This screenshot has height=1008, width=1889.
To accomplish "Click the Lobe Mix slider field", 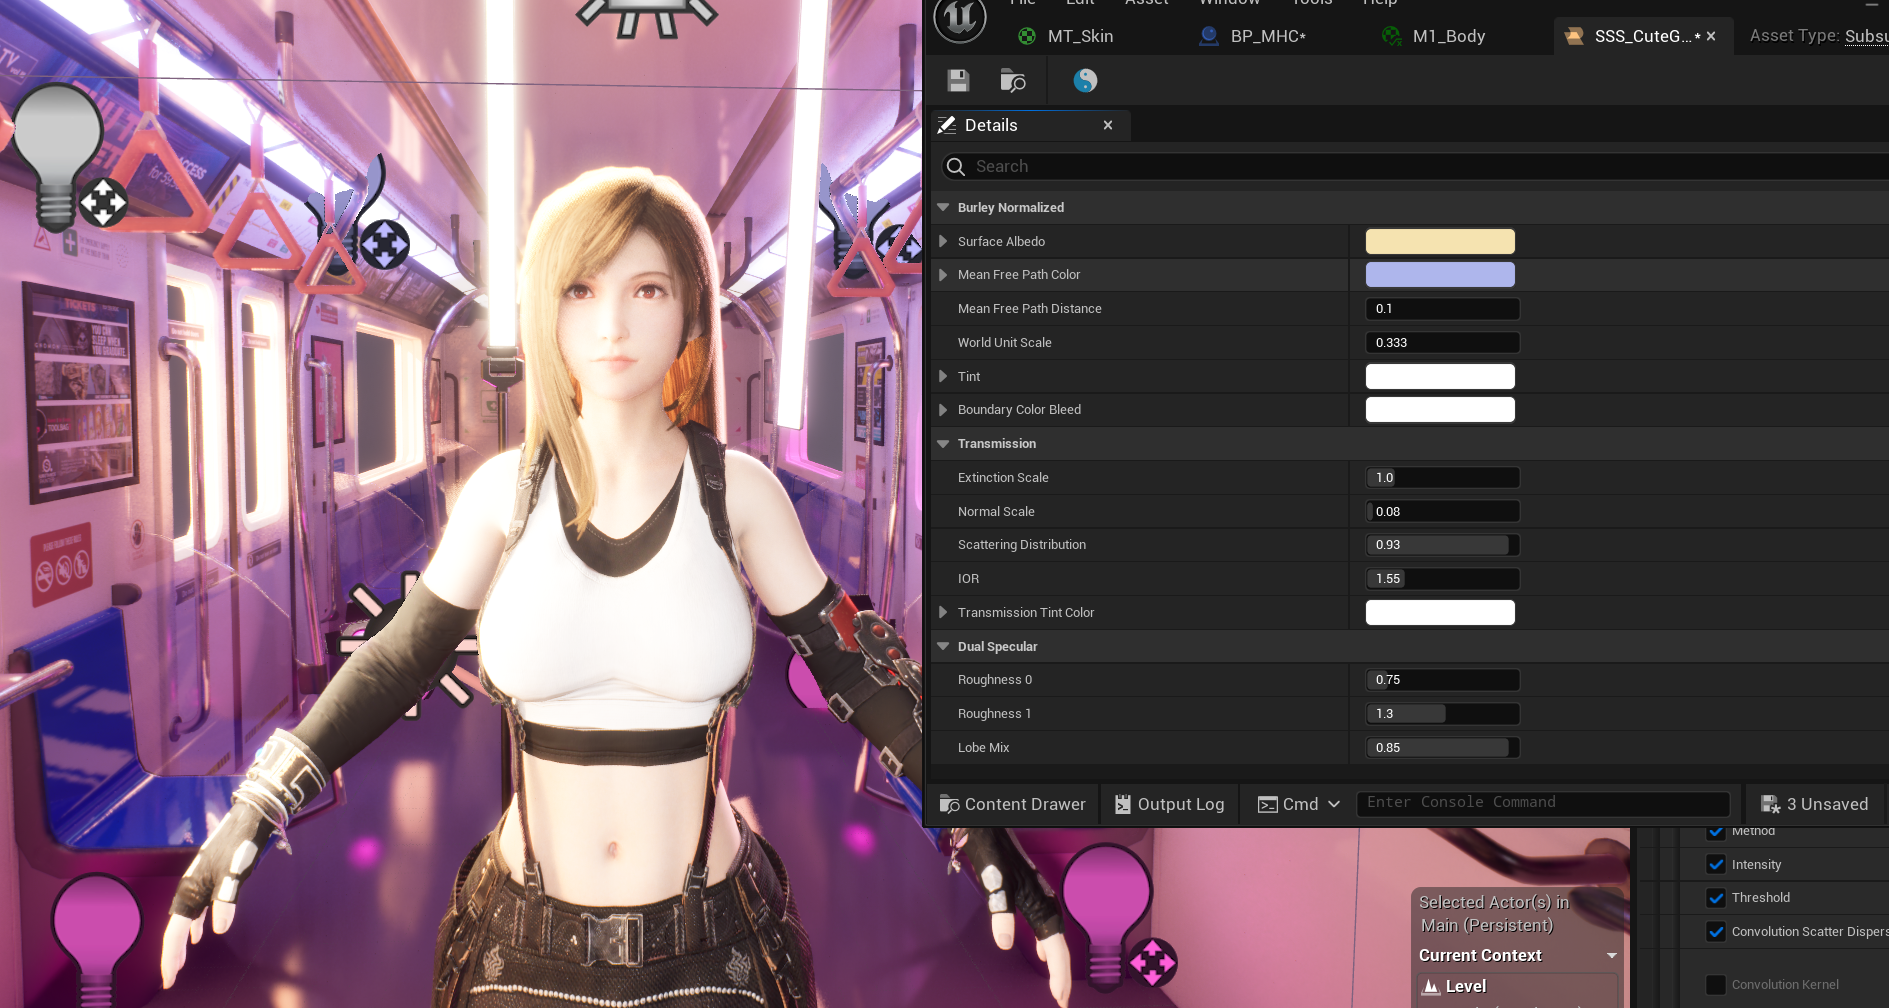I will (x=1442, y=747).
